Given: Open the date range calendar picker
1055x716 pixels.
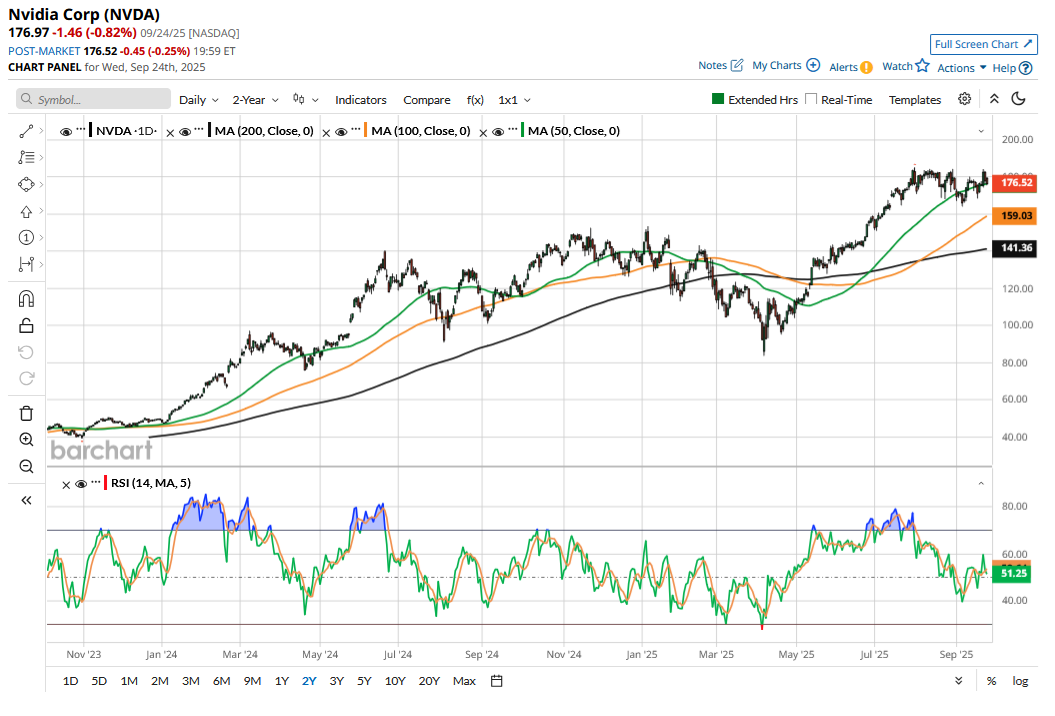Looking at the screenshot, I should pos(497,681).
